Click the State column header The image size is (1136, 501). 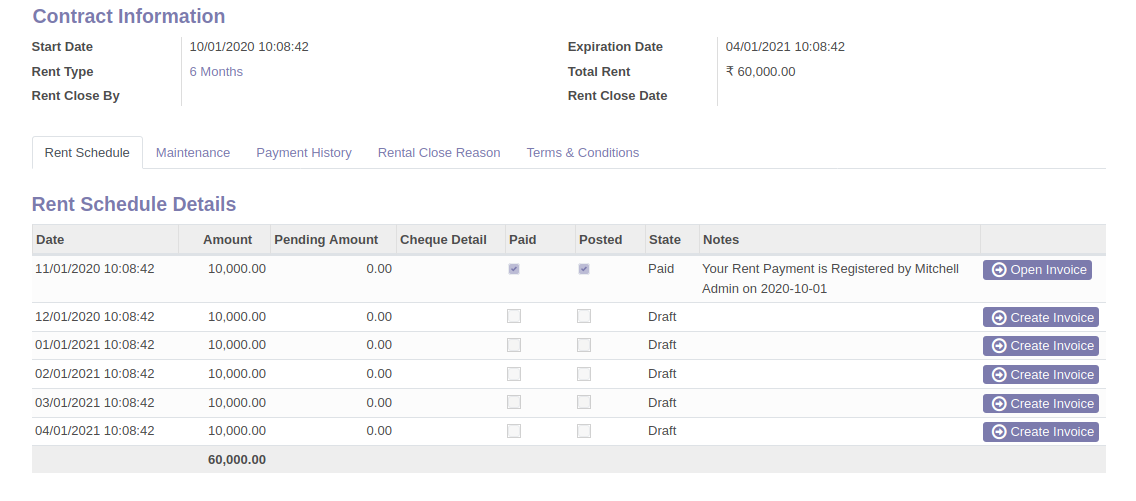coord(672,240)
